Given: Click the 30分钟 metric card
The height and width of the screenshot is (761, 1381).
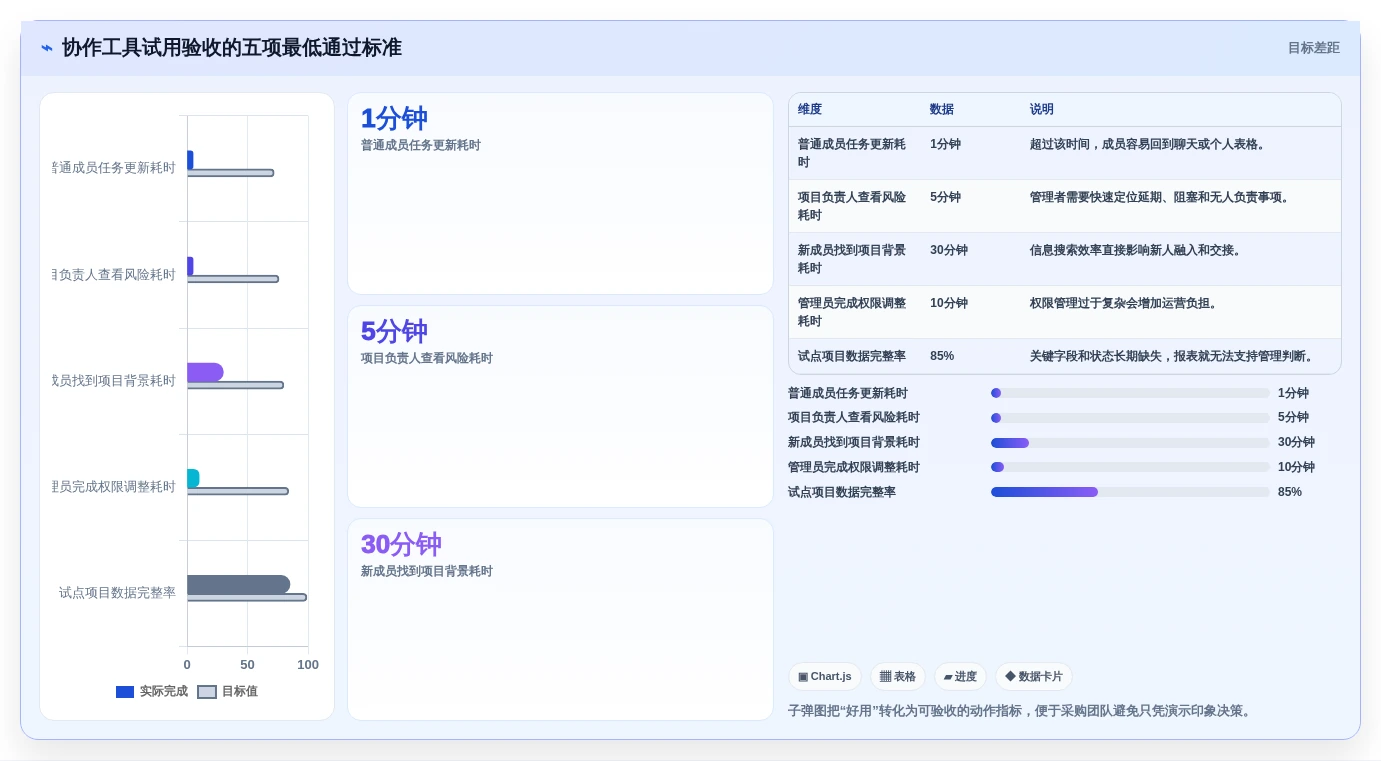Looking at the screenshot, I should pyautogui.click(x=560, y=620).
